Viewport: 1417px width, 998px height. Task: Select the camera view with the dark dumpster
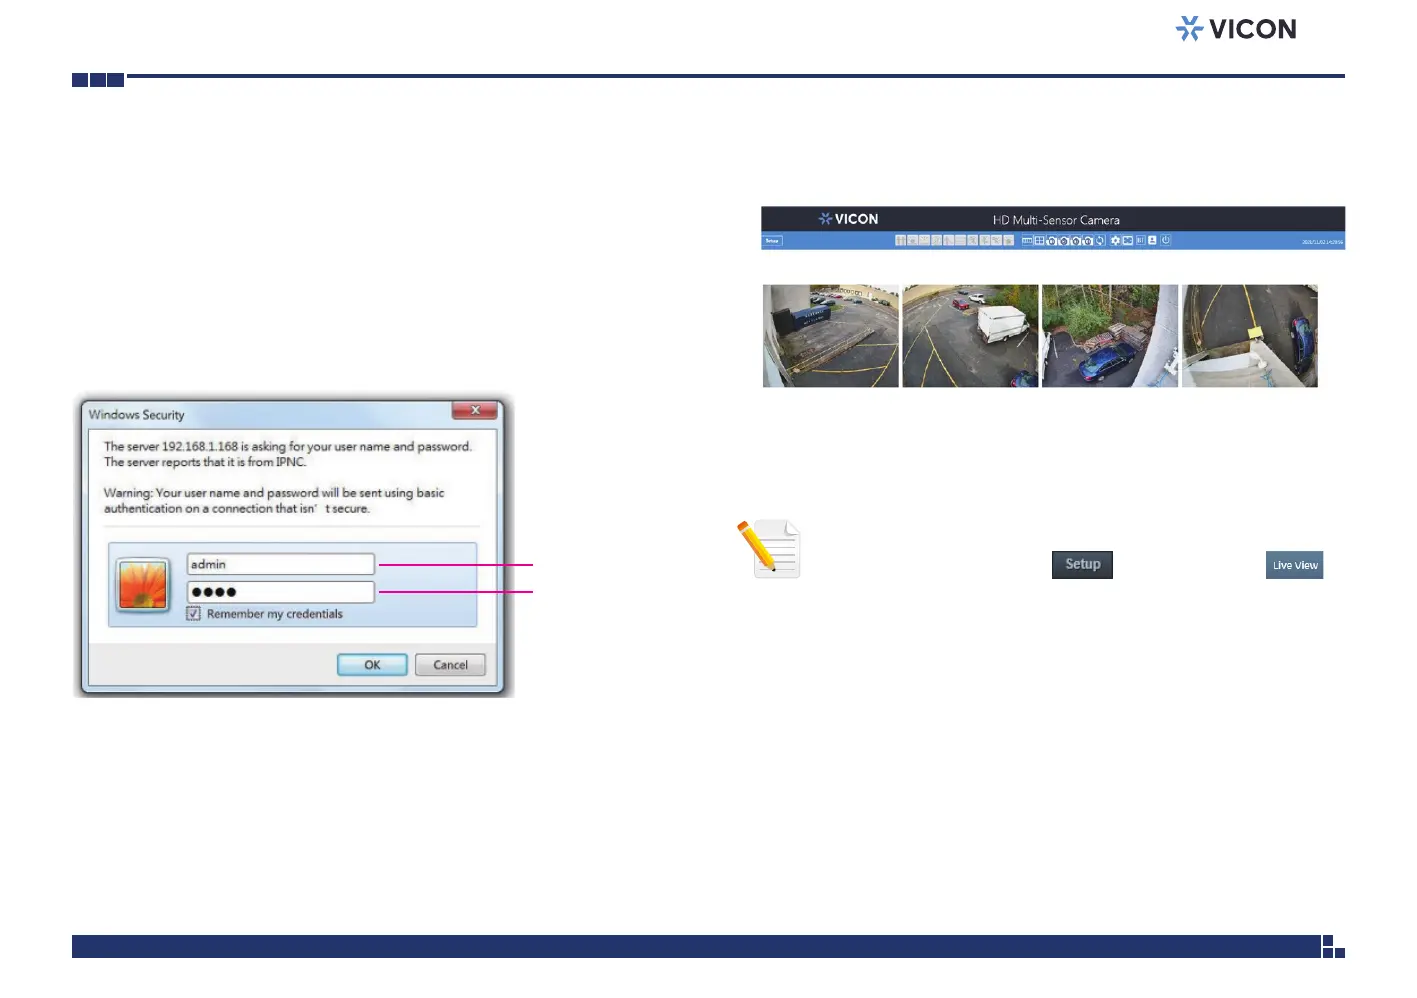tap(831, 336)
